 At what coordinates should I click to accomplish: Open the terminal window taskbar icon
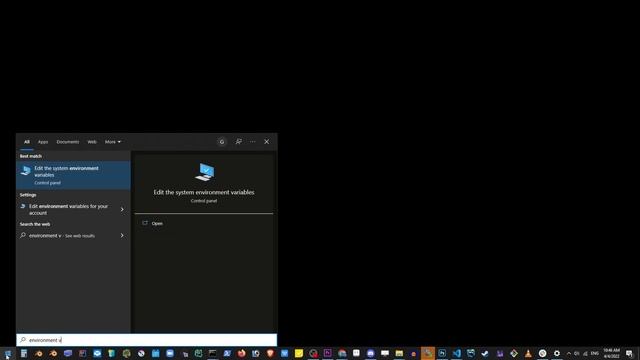click(x=213, y=353)
